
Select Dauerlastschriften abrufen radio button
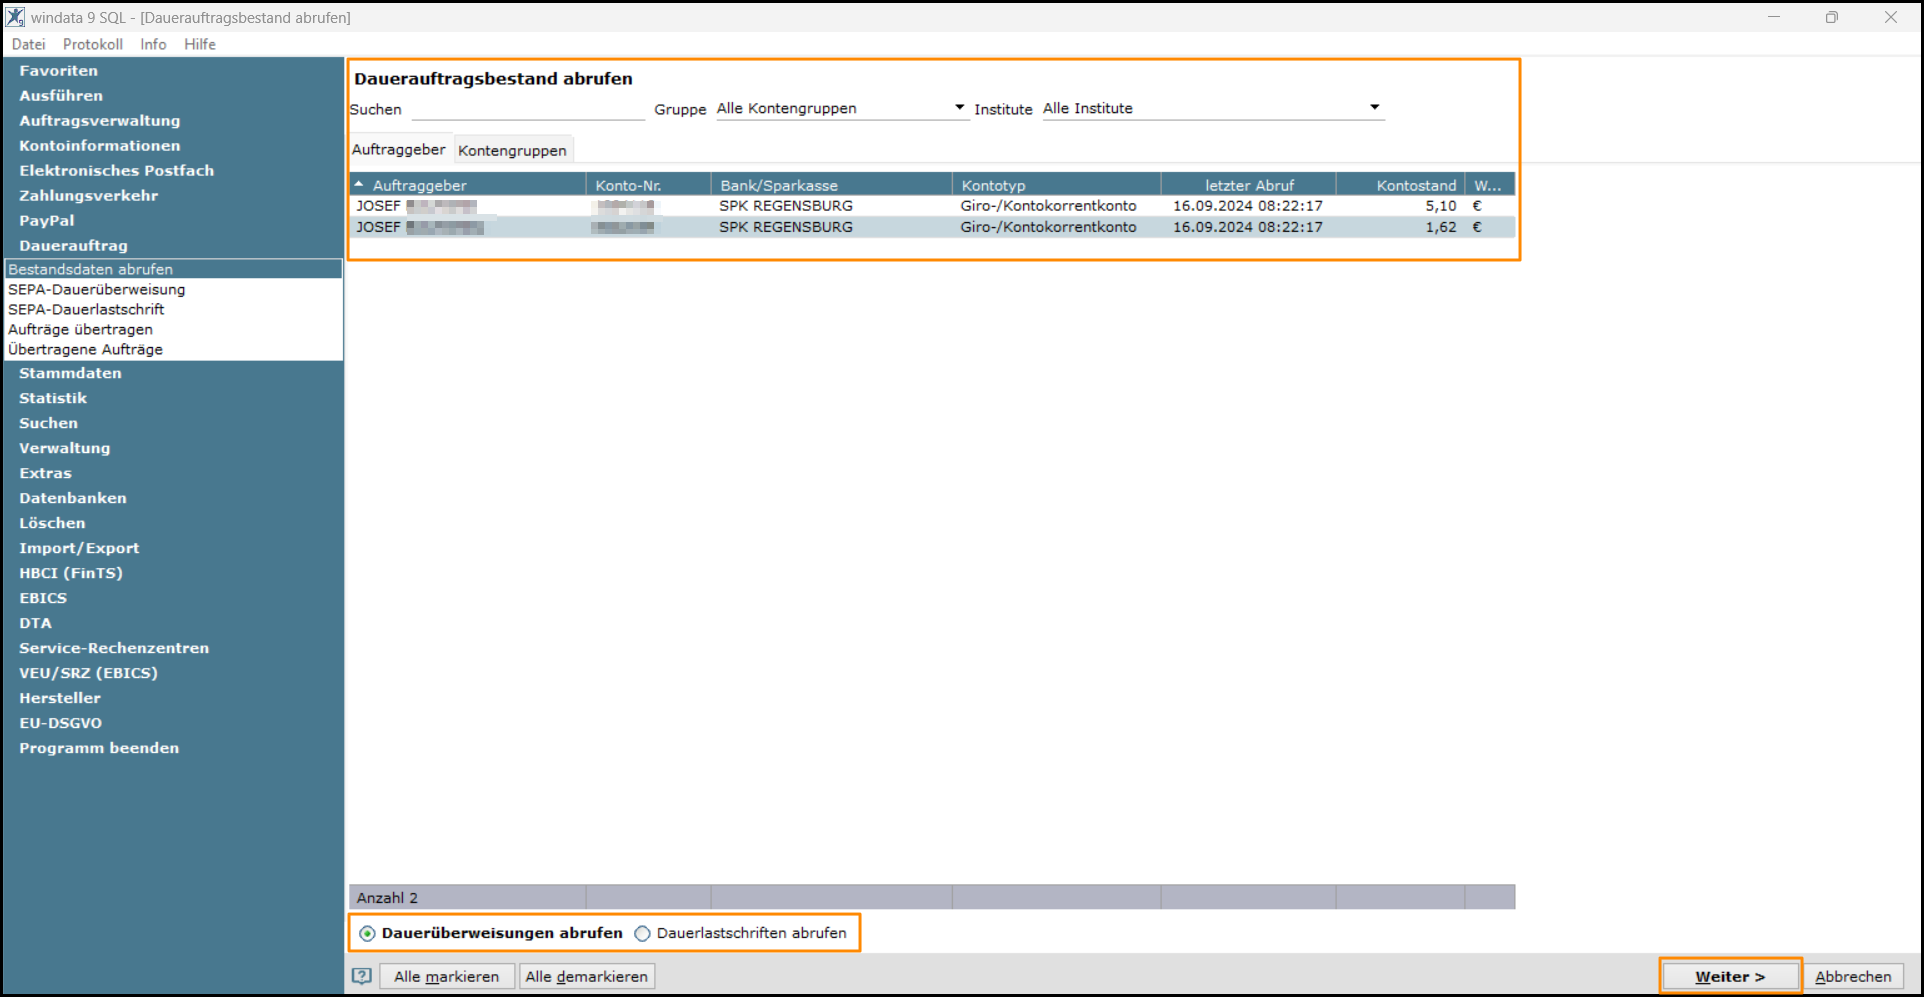(642, 933)
